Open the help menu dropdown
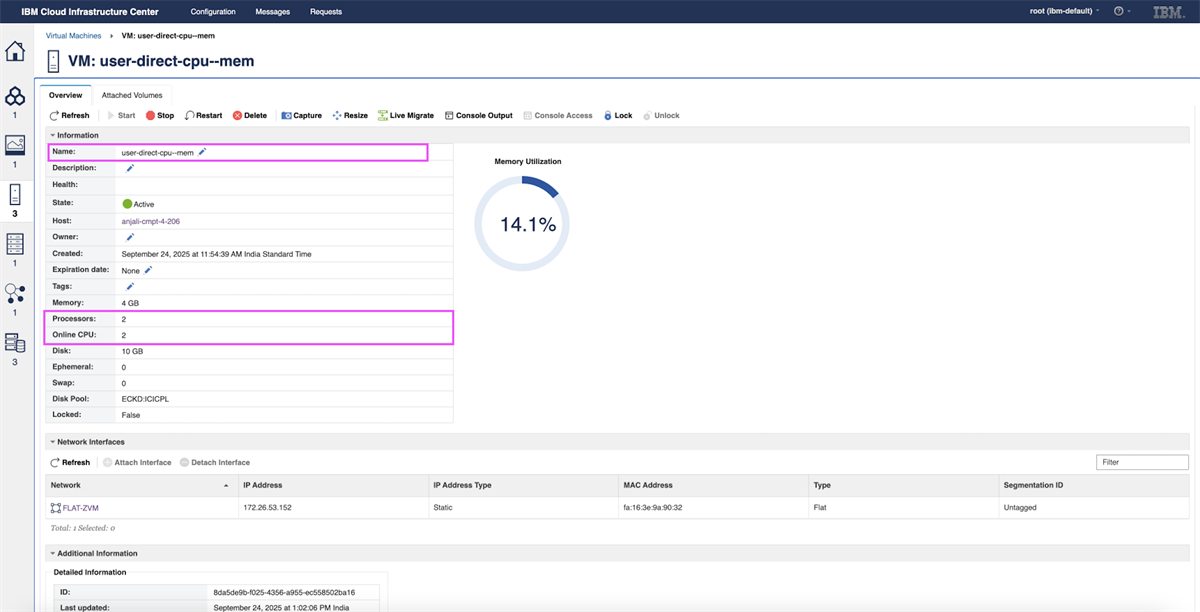This screenshot has height=612, width=1200. click(1122, 12)
